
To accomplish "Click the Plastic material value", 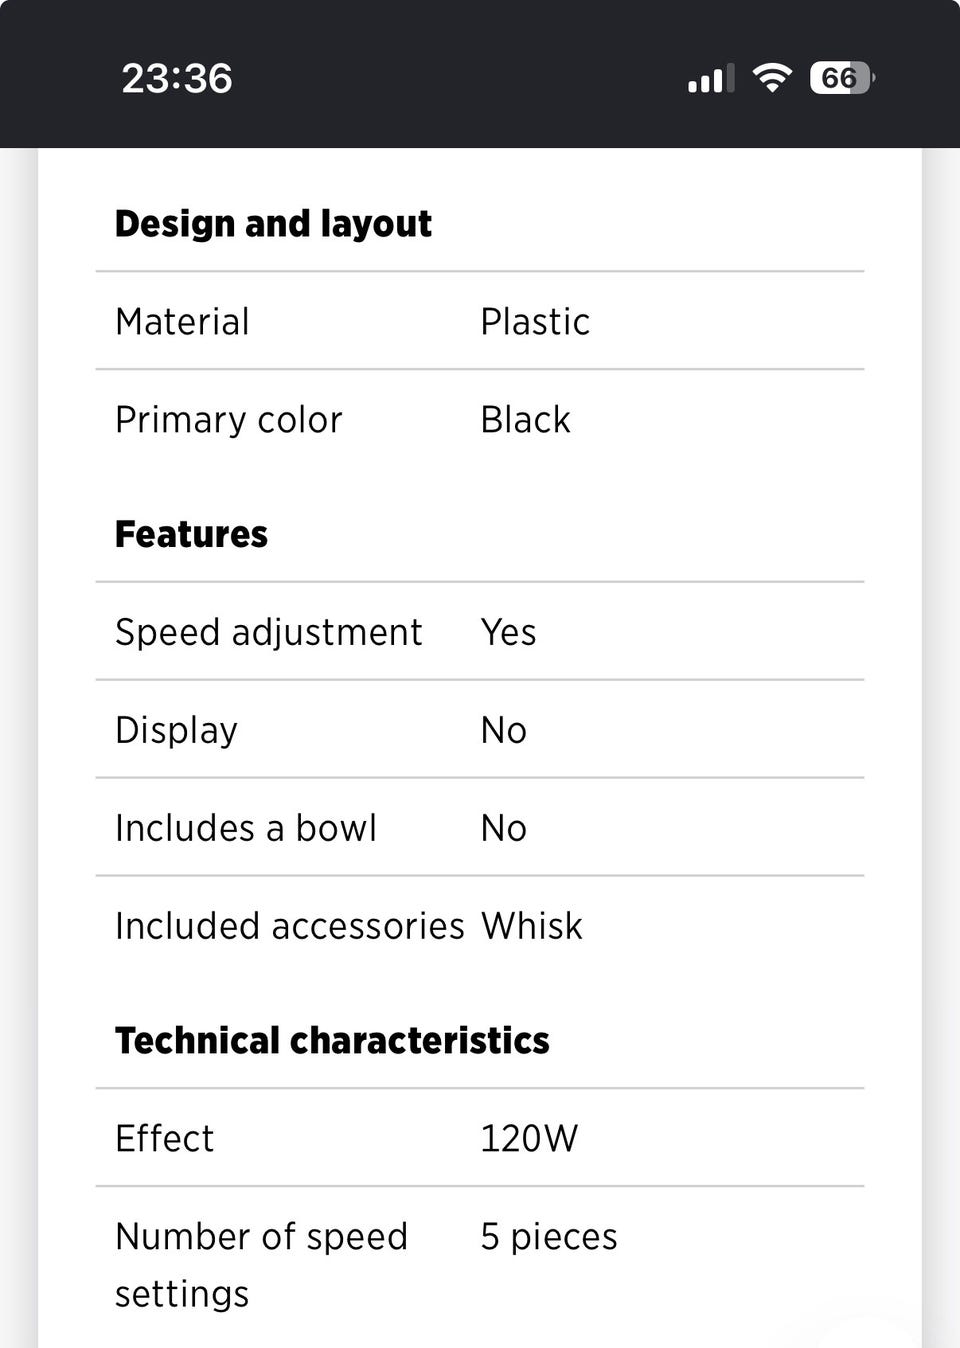I will [535, 322].
